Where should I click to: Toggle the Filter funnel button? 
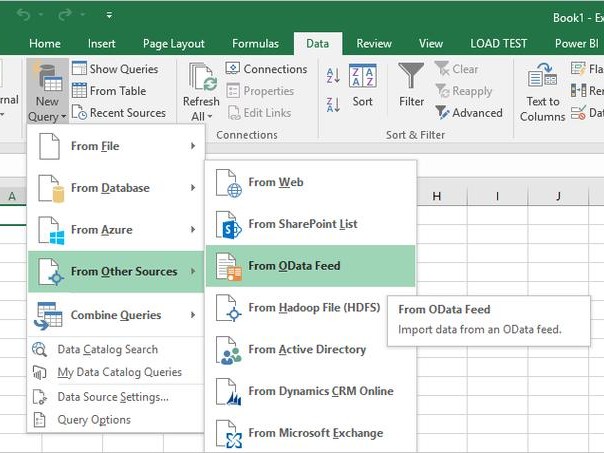click(x=411, y=85)
